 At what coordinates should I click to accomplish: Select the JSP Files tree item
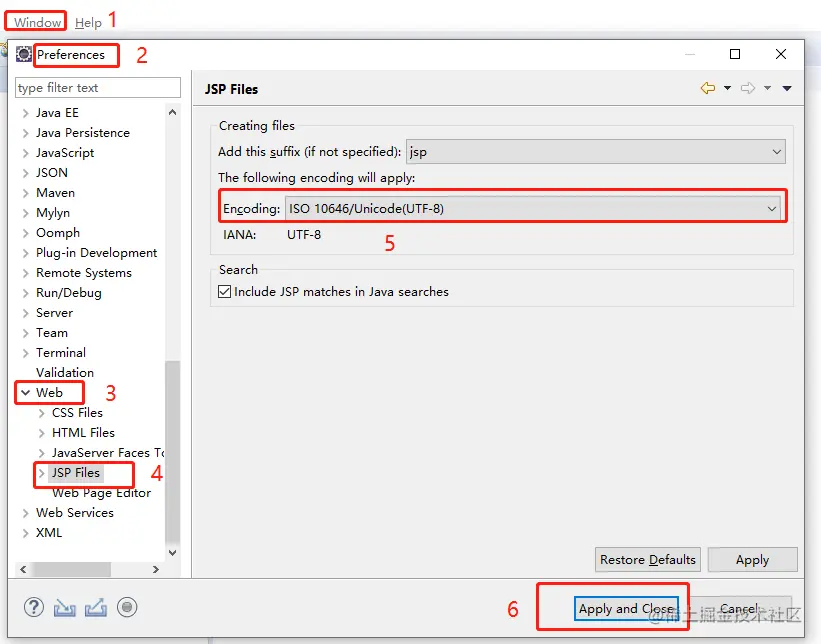tap(76, 473)
